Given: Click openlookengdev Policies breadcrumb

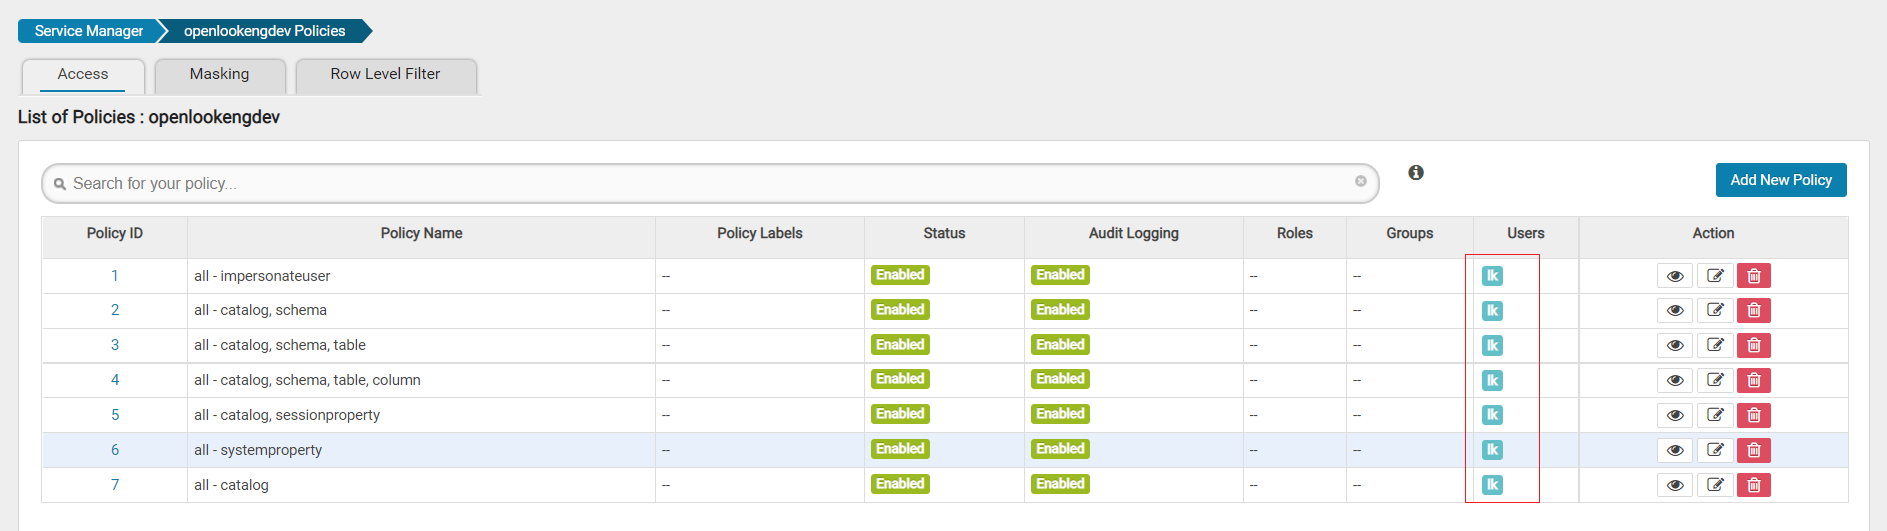Looking at the screenshot, I should click(264, 31).
